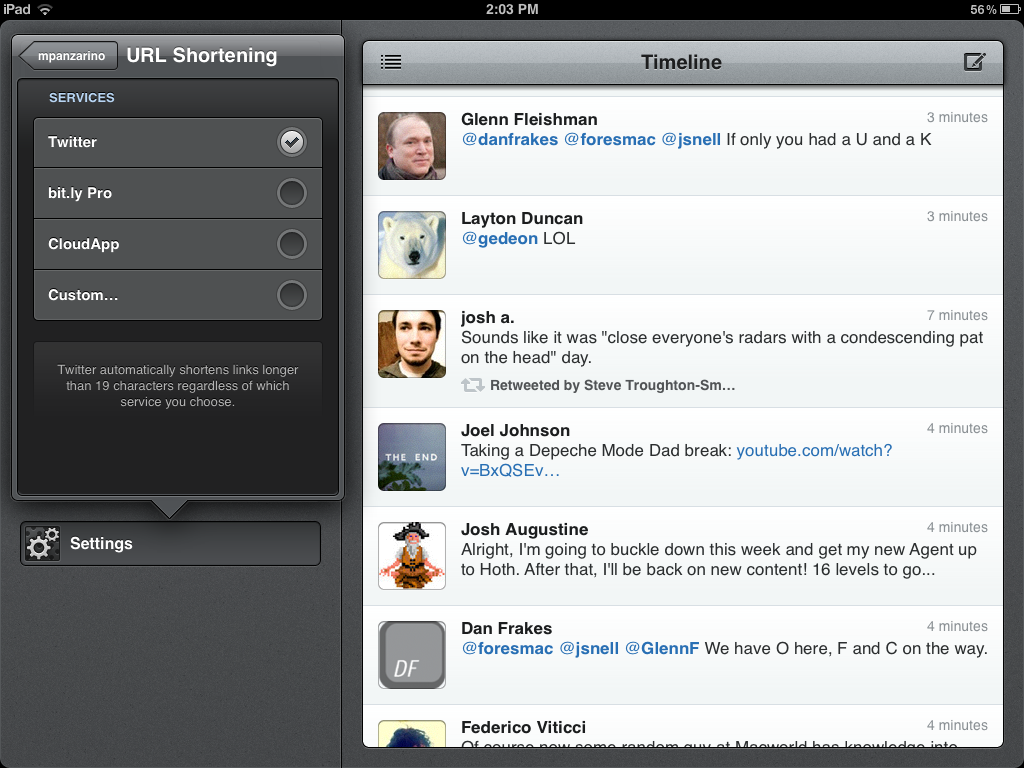Open the Settings gear icon
Screen dimensions: 1024x768
pyautogui.click(x=42, y=543)
